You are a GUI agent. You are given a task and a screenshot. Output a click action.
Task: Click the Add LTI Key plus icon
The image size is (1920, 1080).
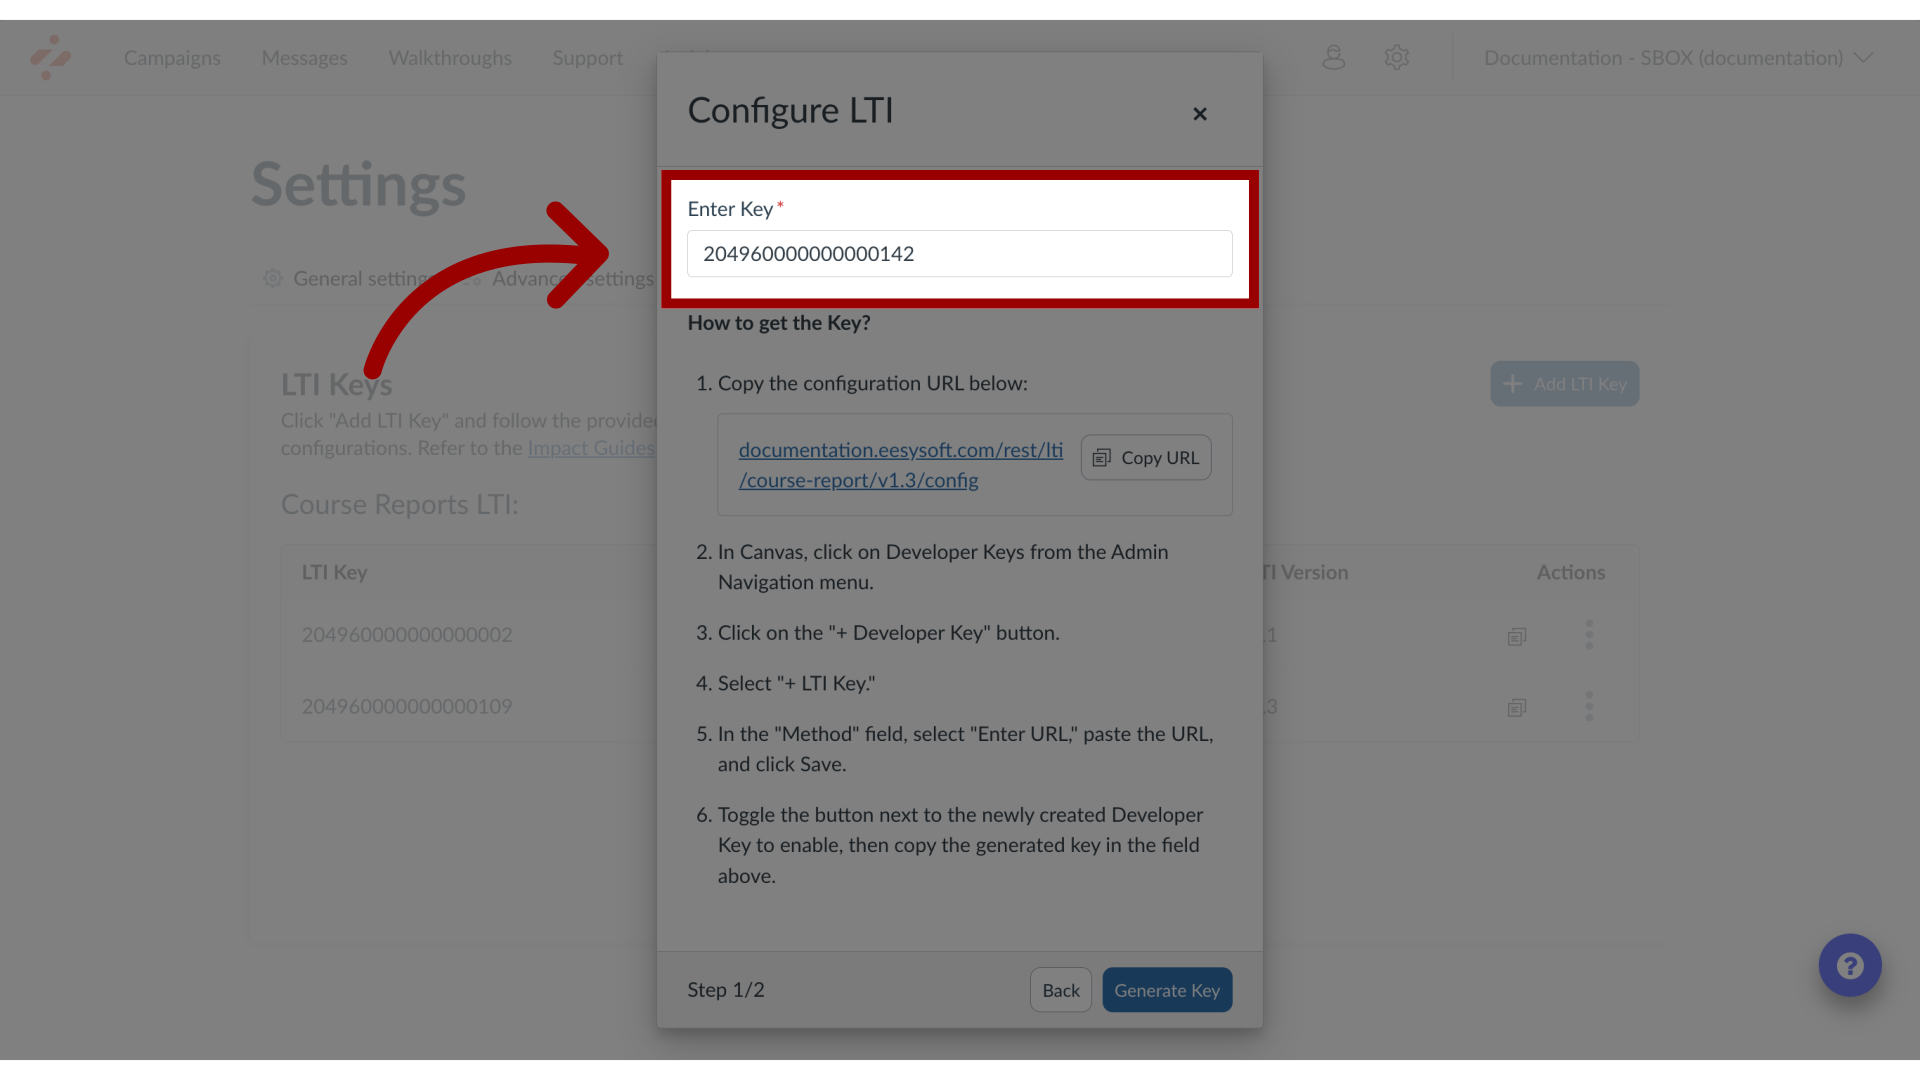1513,384
